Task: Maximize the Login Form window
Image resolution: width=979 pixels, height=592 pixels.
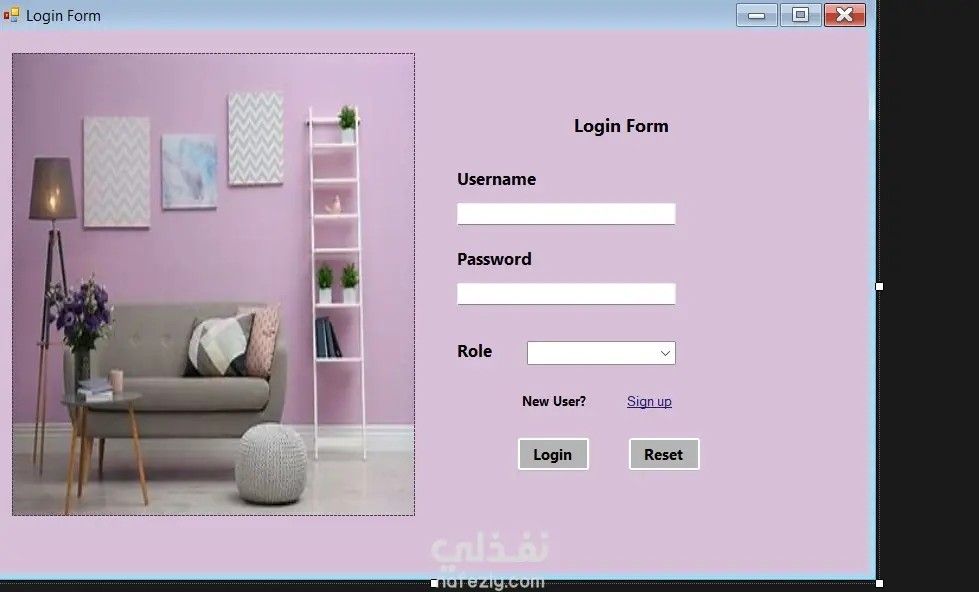Action: (800, 15)
